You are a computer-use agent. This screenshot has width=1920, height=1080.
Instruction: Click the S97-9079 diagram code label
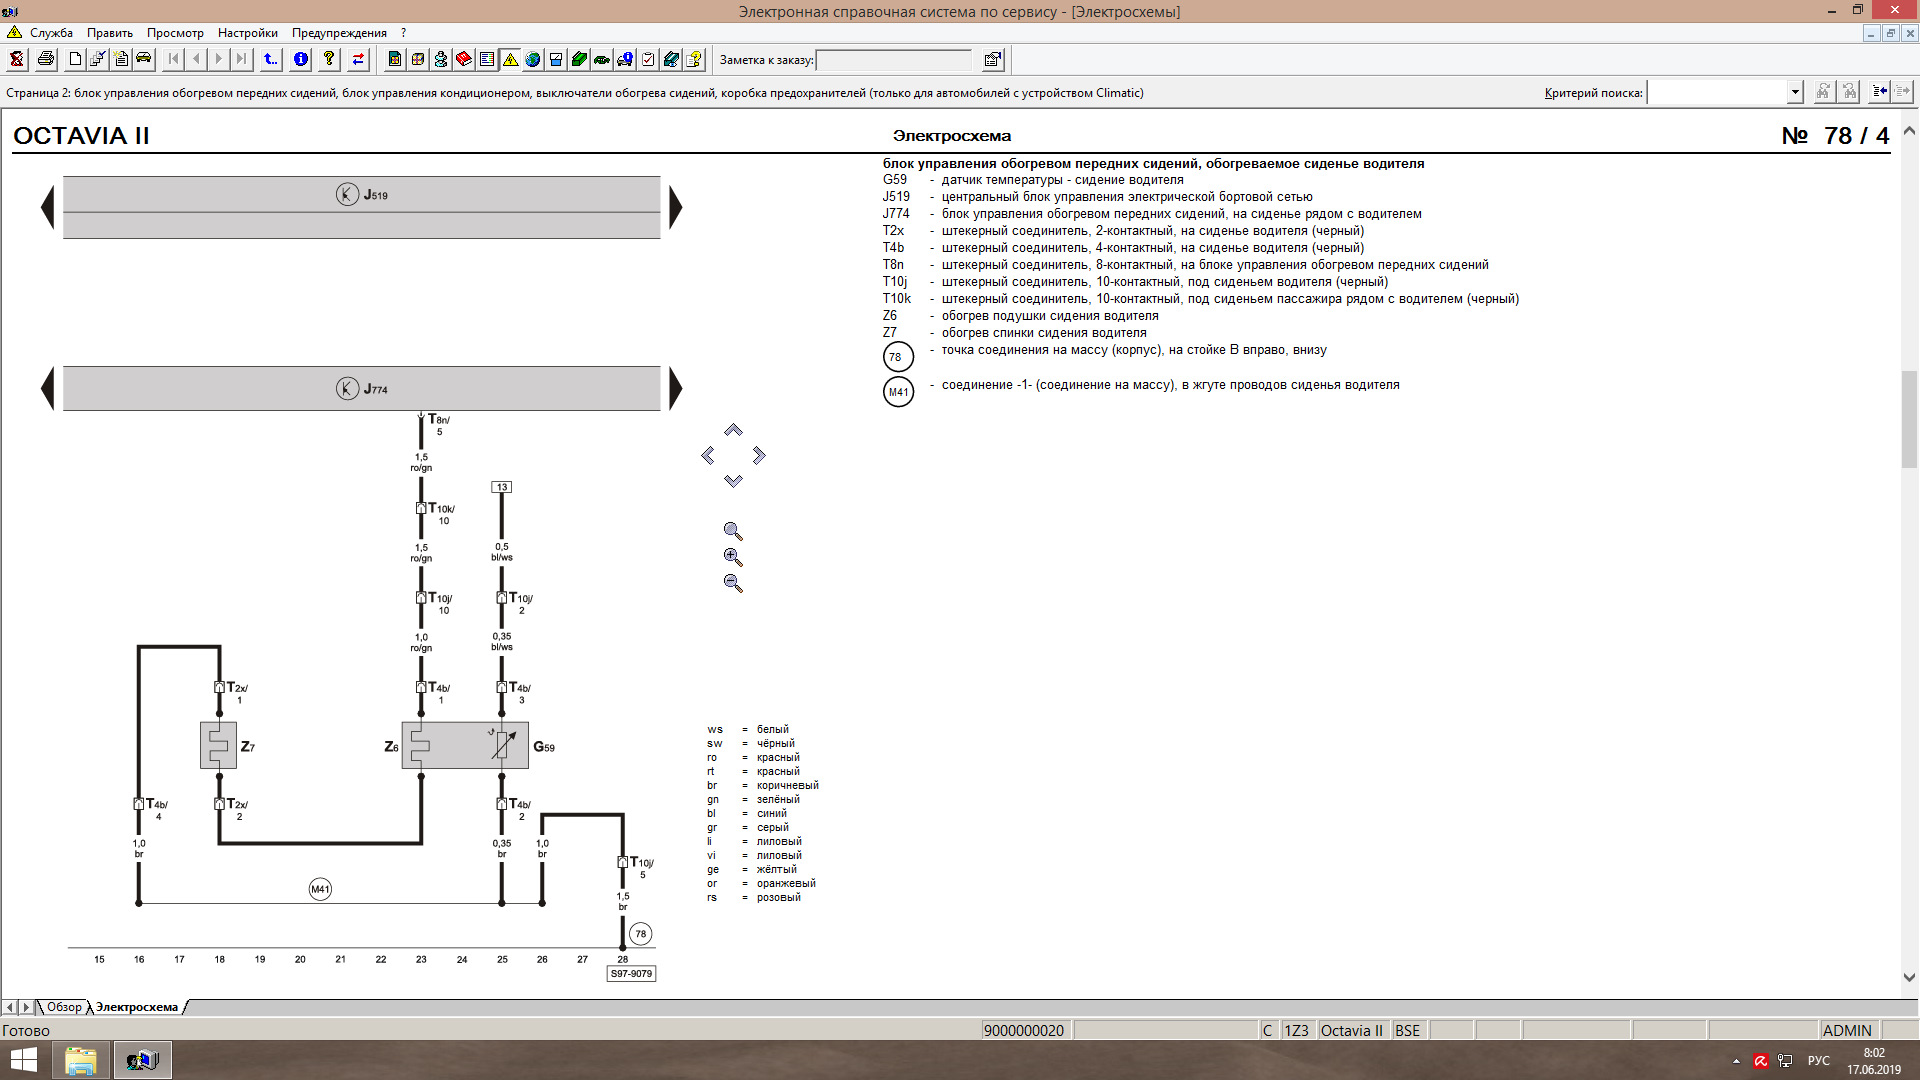click(631, 973)
